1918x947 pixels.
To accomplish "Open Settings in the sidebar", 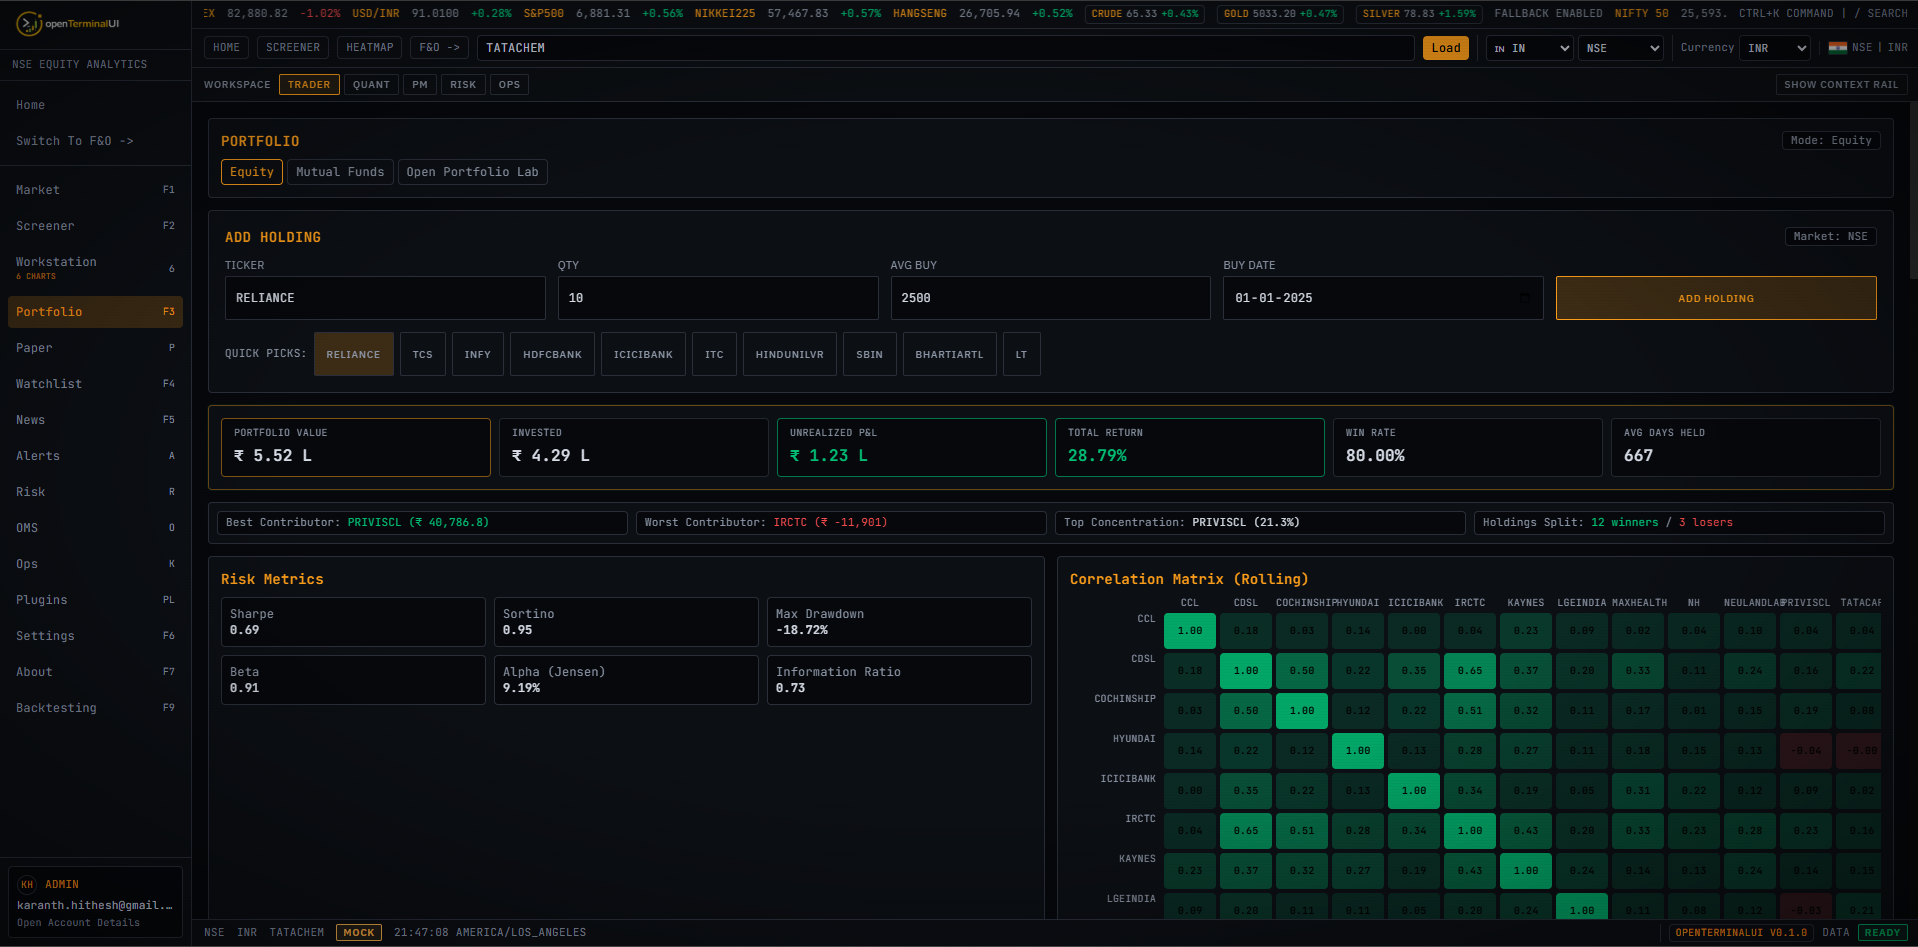I will (95, 636).
